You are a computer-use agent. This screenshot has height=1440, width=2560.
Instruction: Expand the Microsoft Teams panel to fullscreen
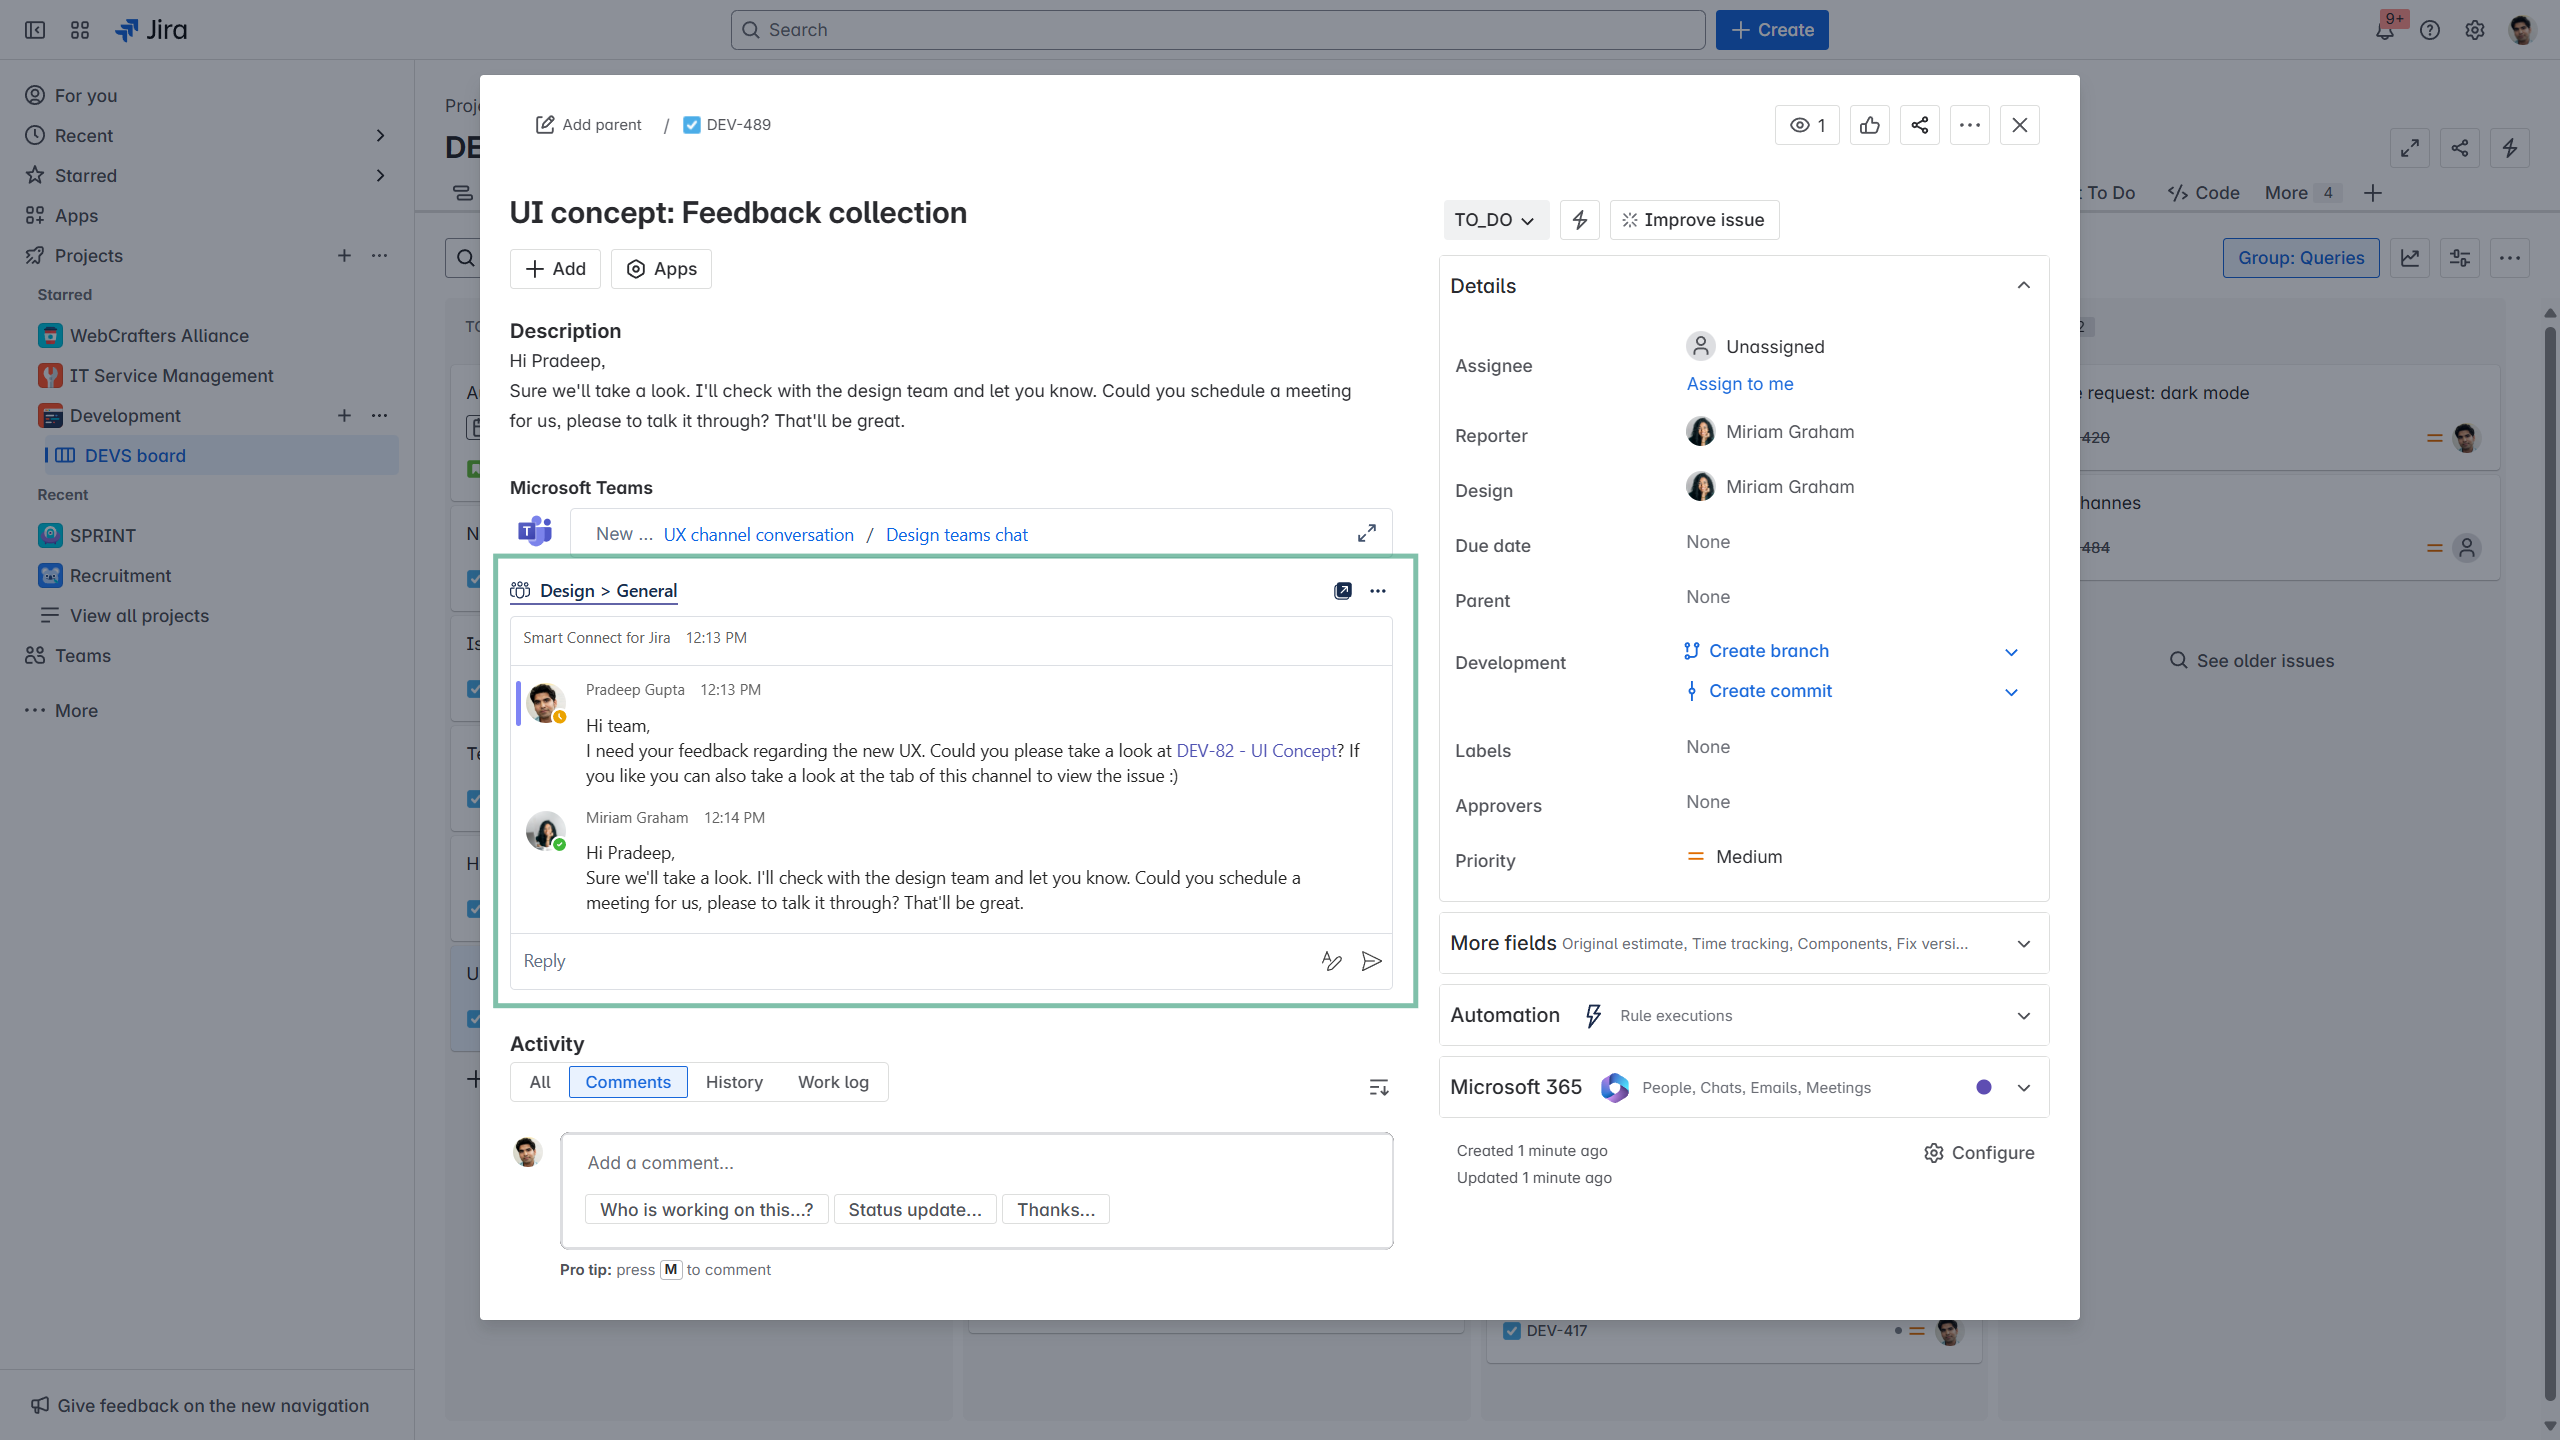1366,534
